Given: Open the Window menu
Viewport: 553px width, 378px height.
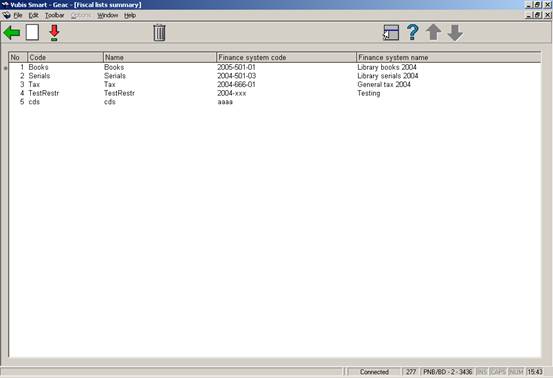Looking at the screenshot, I should tap(108, 15).
